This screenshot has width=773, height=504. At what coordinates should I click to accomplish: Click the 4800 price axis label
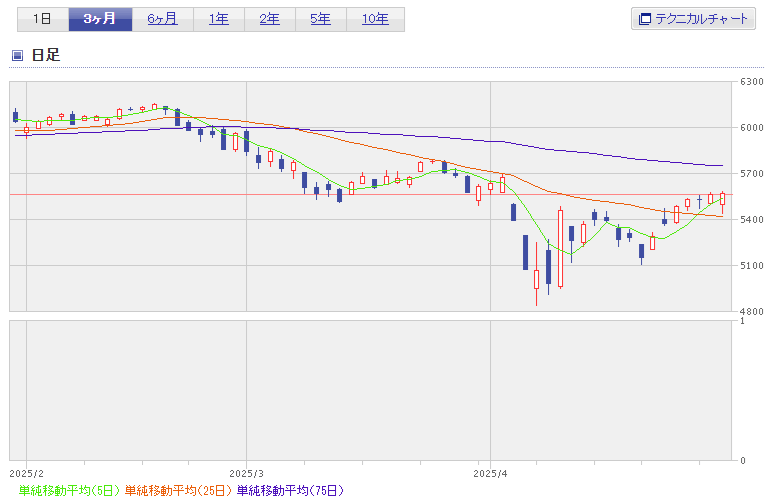click(752, 312)
